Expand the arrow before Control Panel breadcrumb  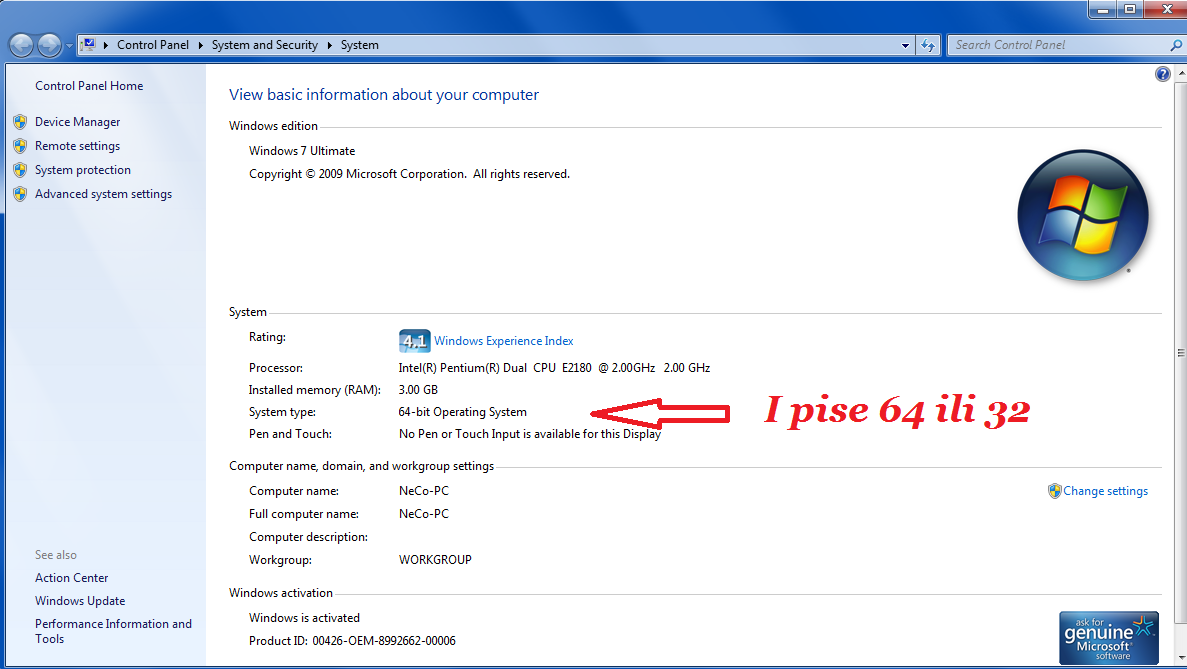pos(106,45)
